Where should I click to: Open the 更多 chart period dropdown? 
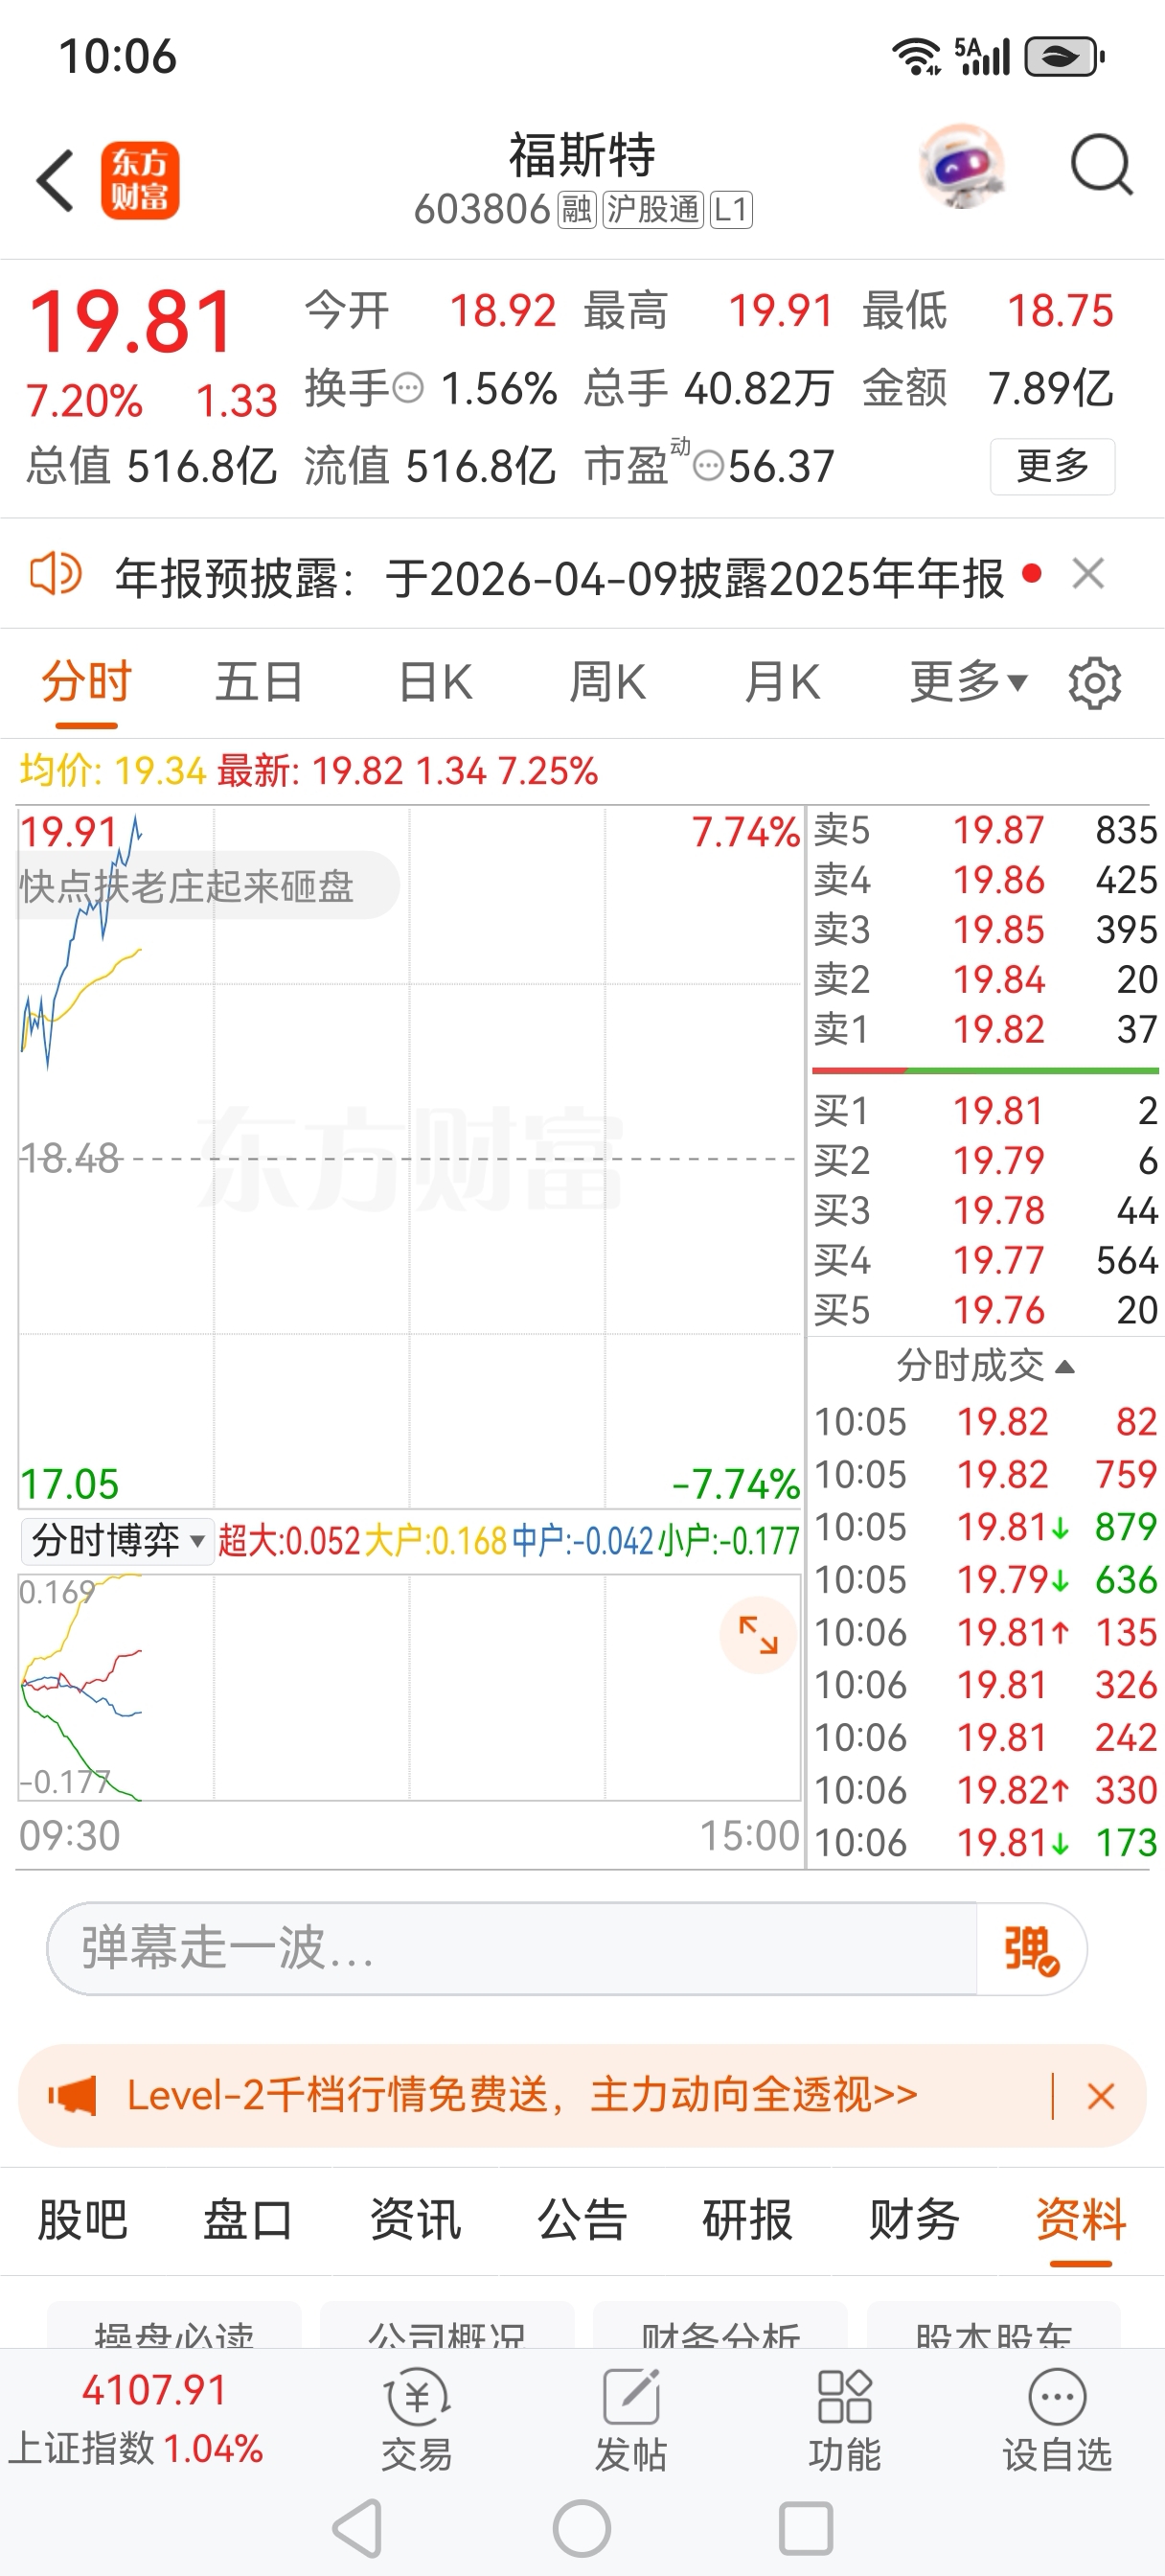967,683
